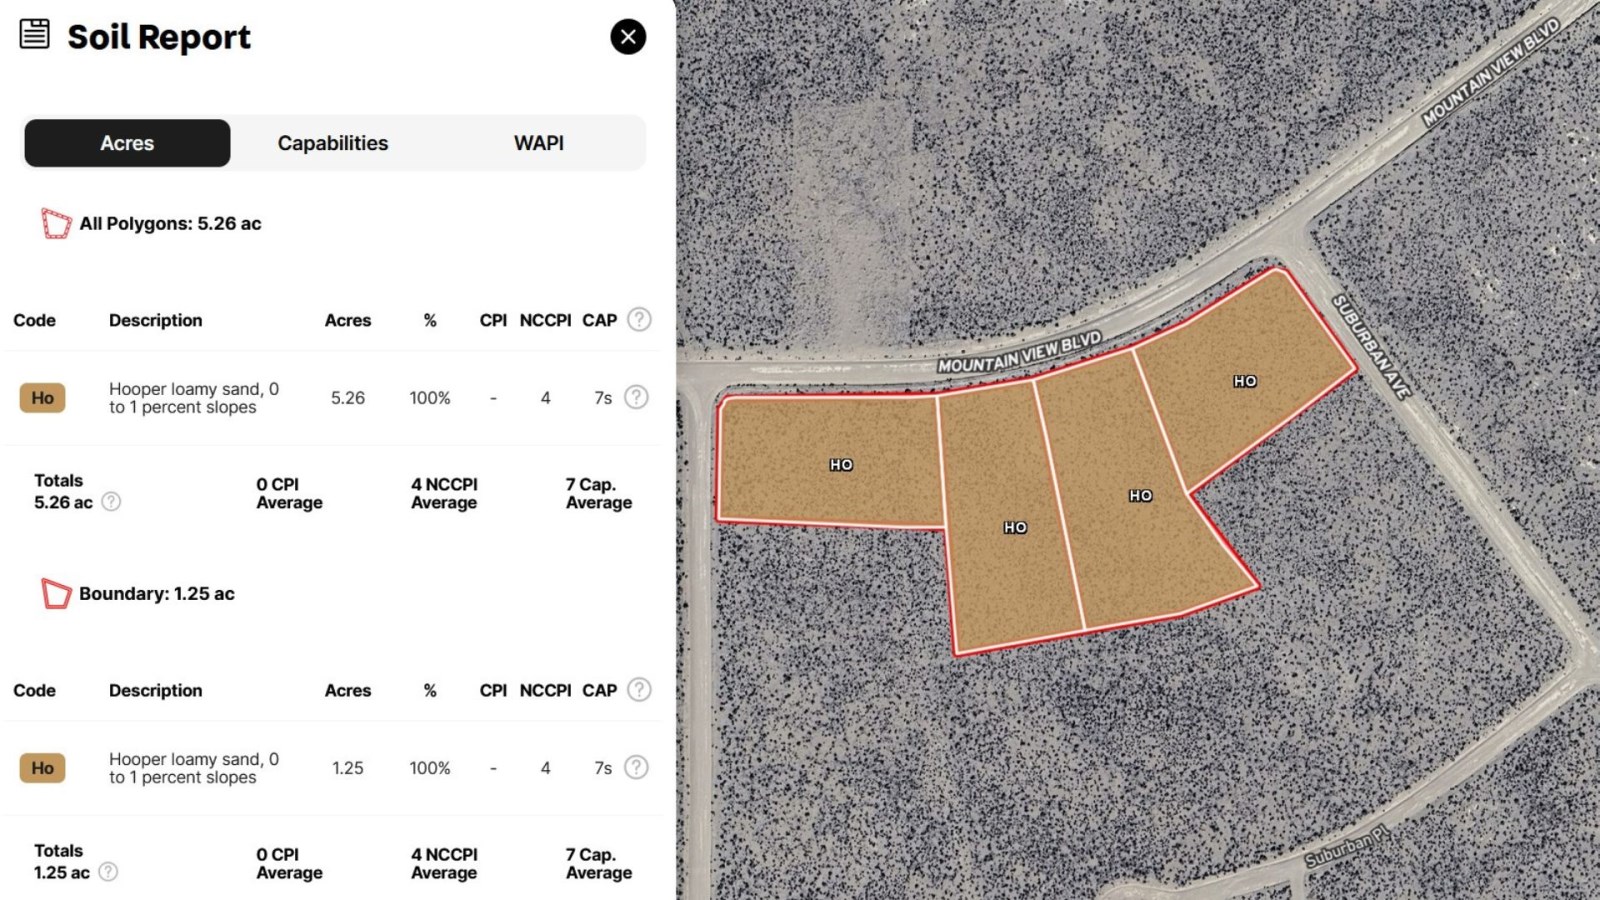Image resolution: width=1600 pixels, height=900 pixels.
Task: Open help icon beside second CAP header
Action: tap(639, 690)
